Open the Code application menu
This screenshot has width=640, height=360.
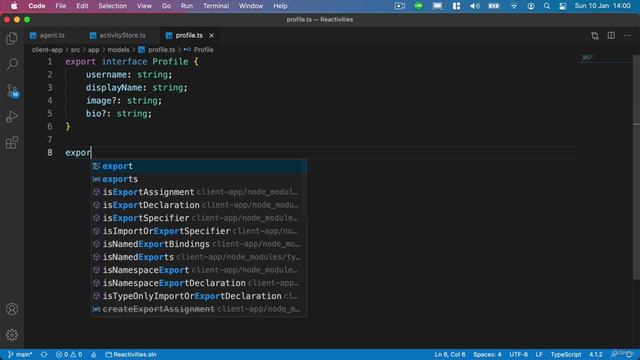pos(37,6)
